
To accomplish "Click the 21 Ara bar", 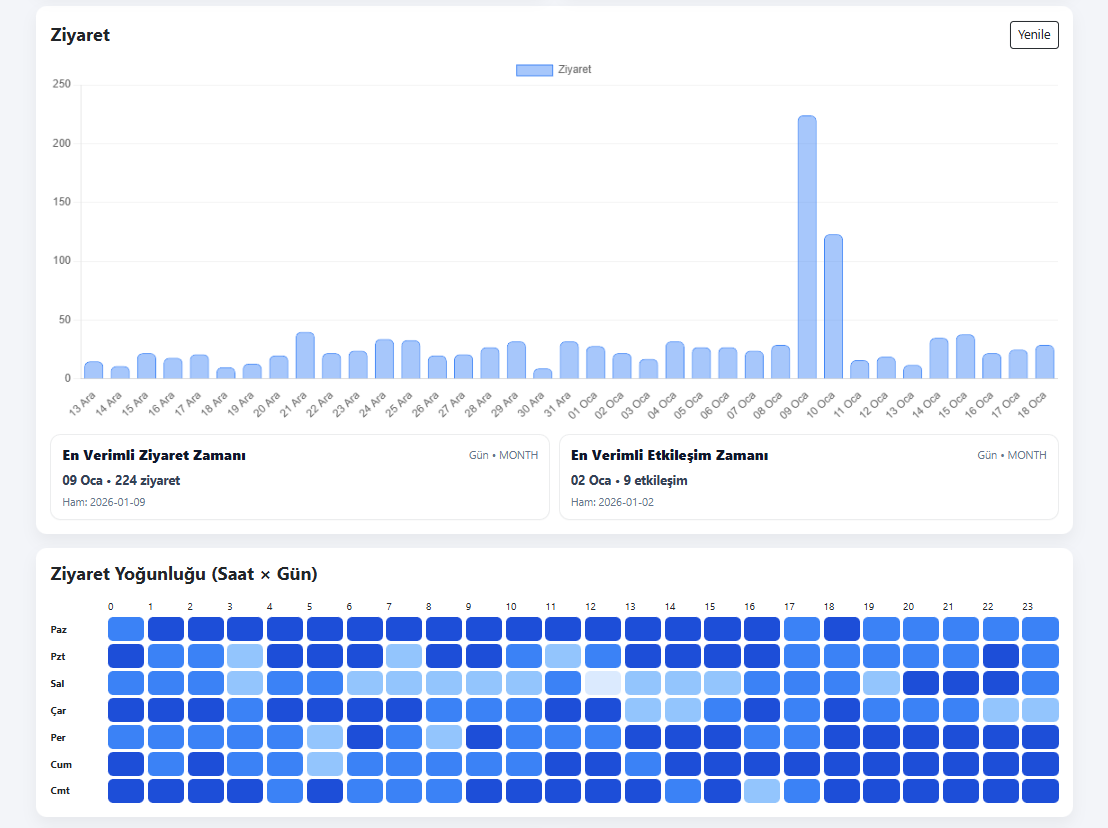I will point(305,355).
